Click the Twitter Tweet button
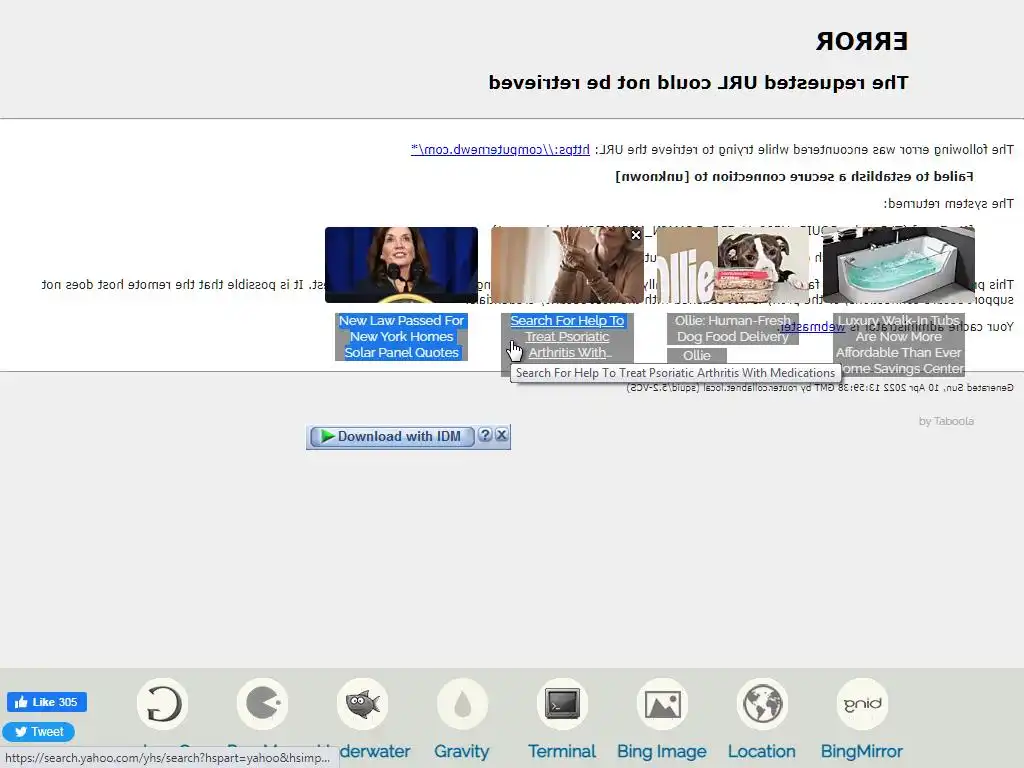1024x768 pixels. click(39, 731)
